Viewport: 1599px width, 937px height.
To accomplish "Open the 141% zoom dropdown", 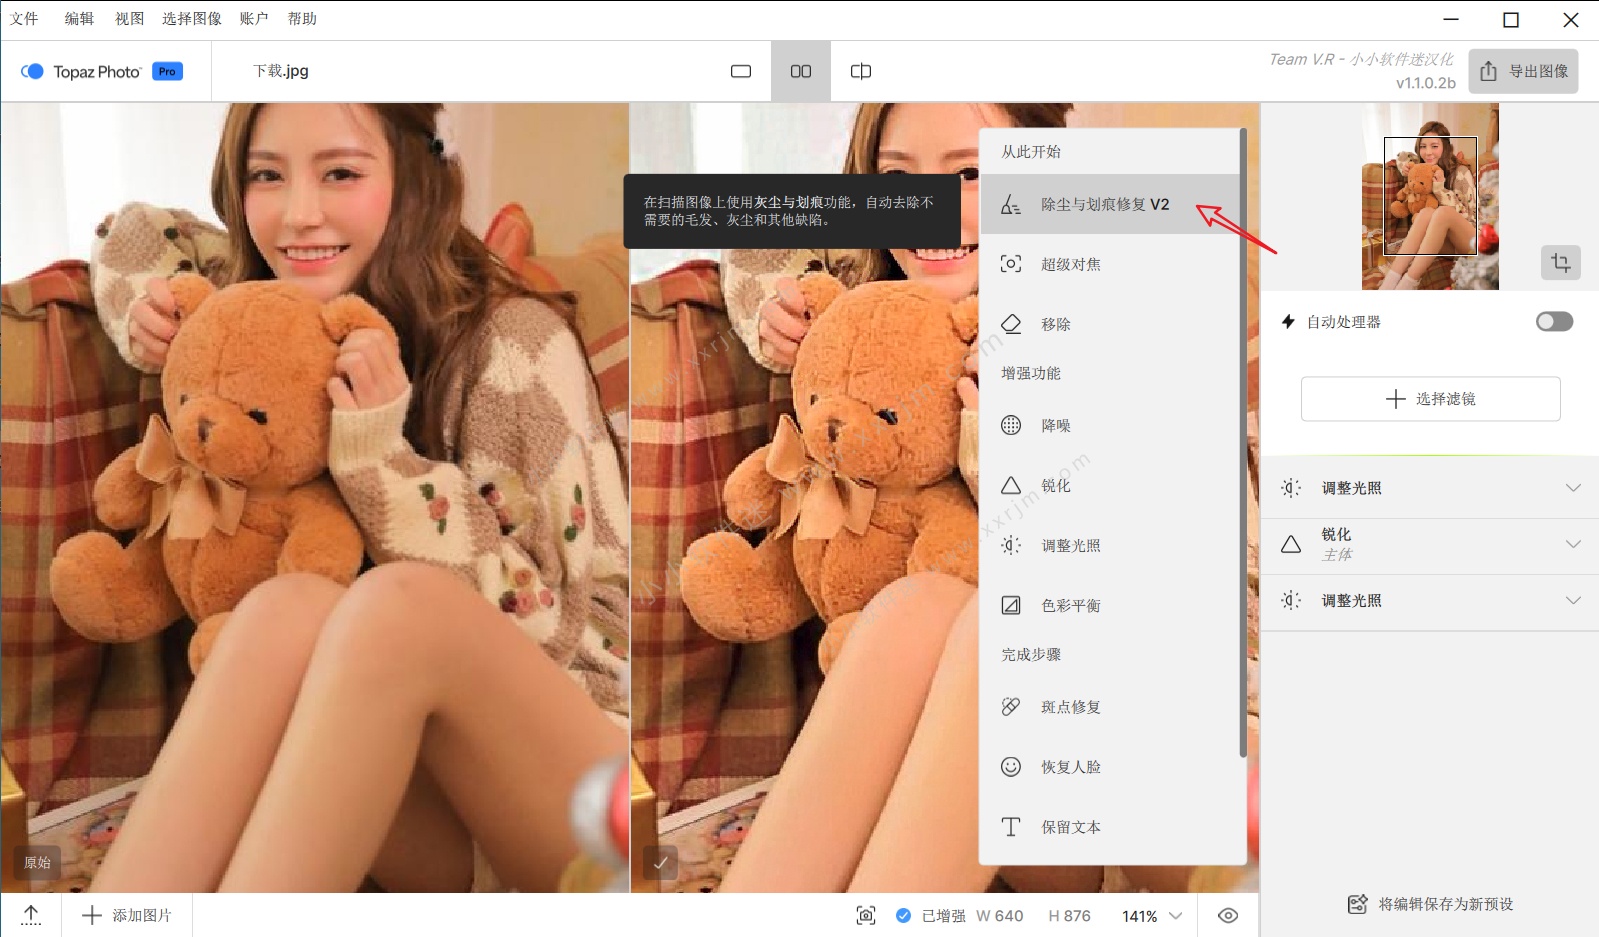I will (1152, 915).
